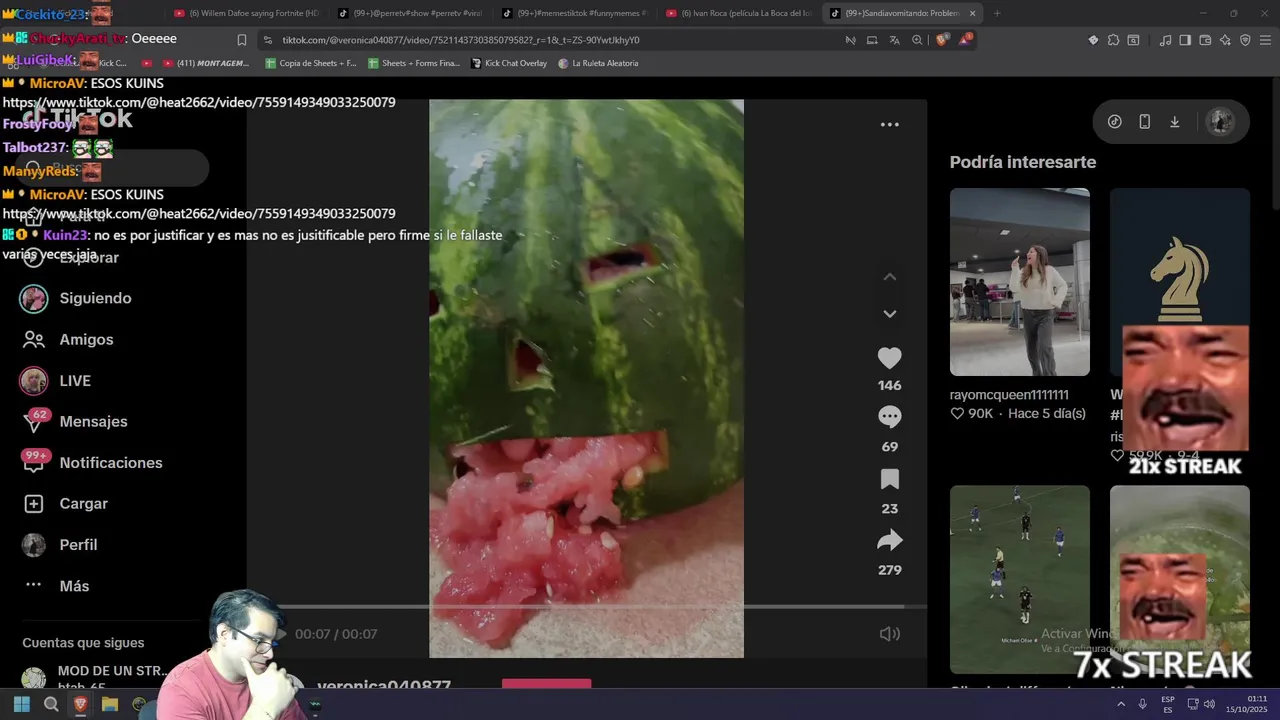Open La Ruleta Aleatoria bookmark
This screenshot has height=720, width=1280.
(x=598, y=63)
